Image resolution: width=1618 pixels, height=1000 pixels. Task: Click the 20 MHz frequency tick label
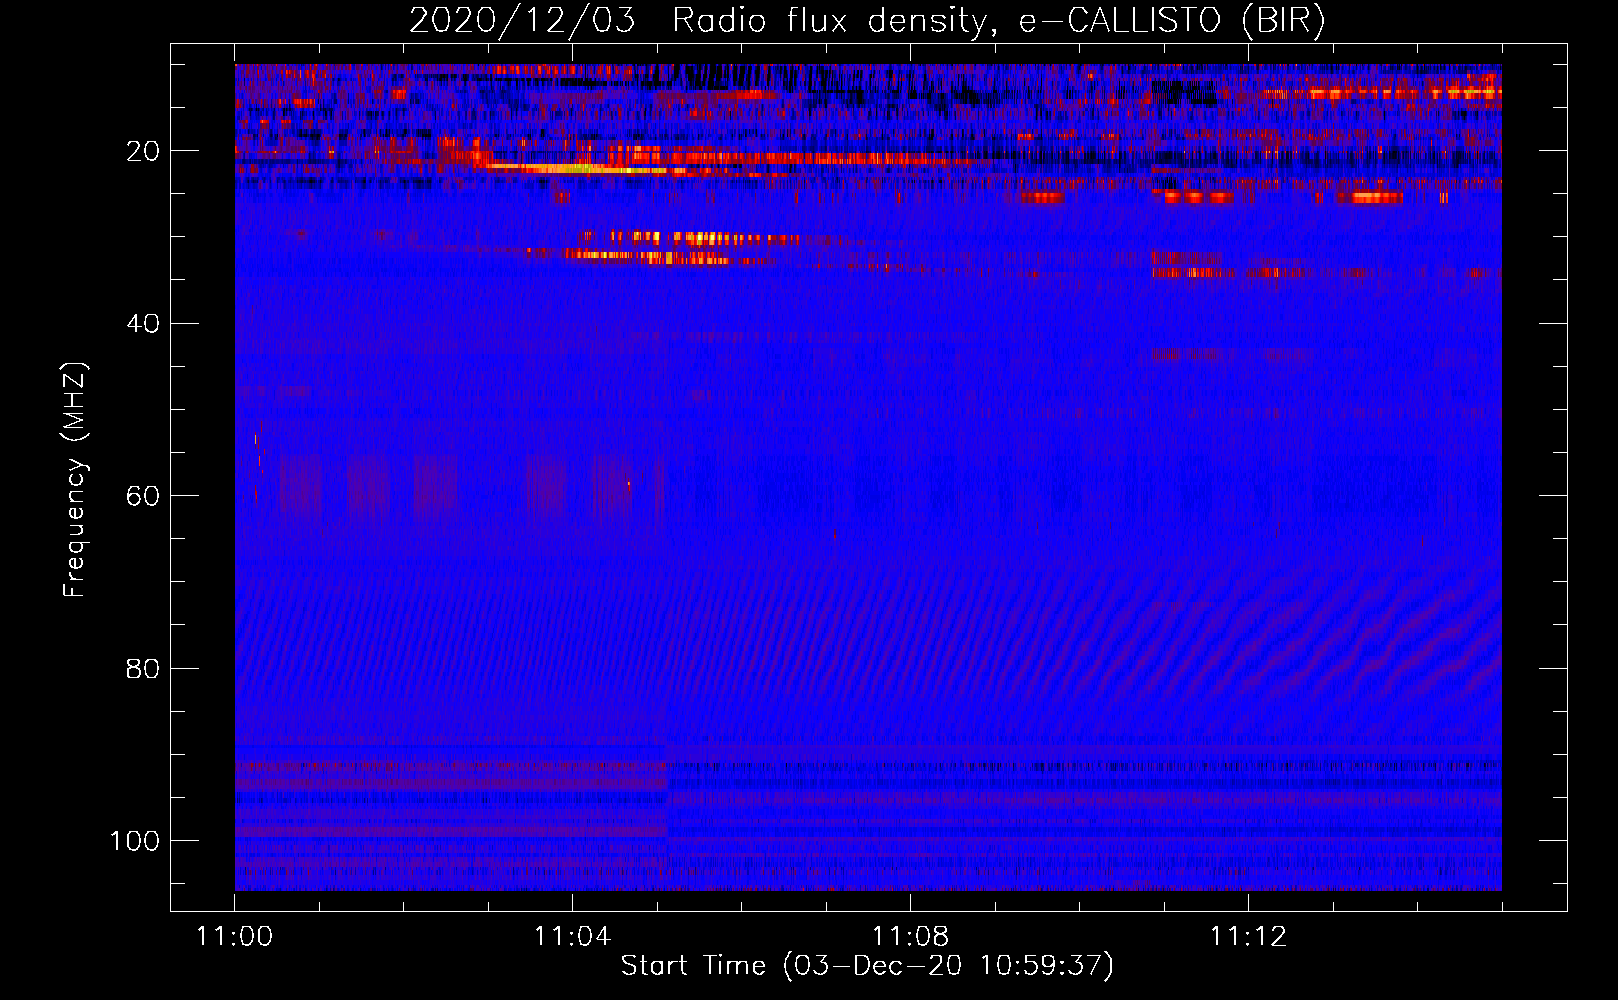coord(143,151)
